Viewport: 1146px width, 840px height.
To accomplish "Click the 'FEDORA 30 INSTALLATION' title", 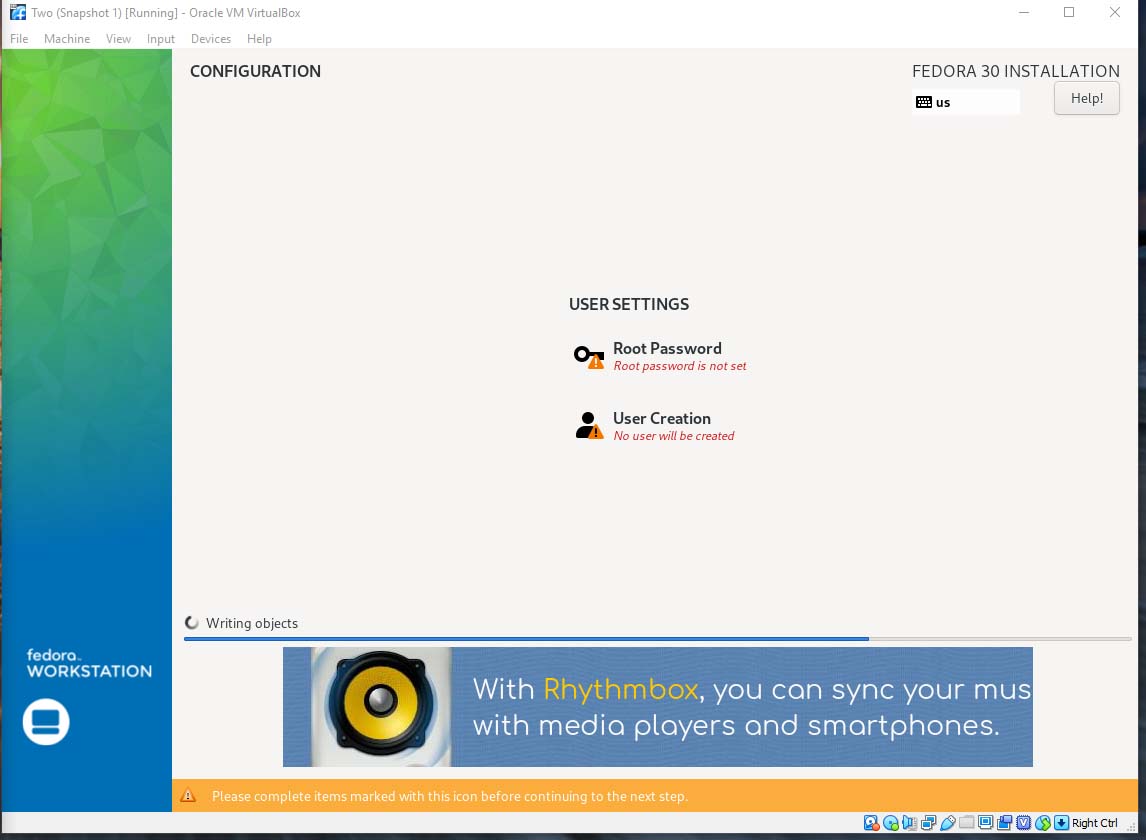I will (x=1016, y=71).
